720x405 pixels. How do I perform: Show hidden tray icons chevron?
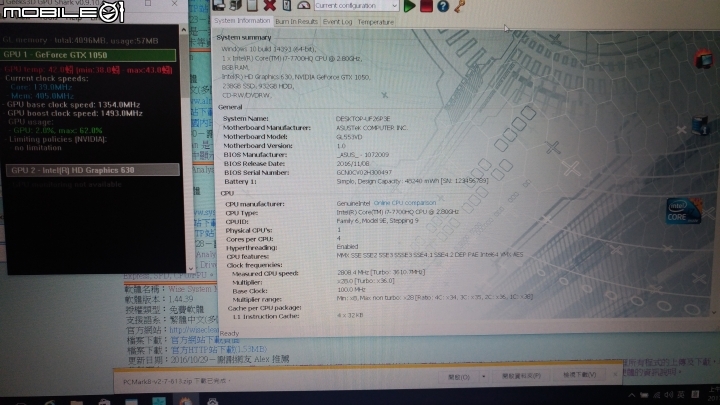pos(632,395)
